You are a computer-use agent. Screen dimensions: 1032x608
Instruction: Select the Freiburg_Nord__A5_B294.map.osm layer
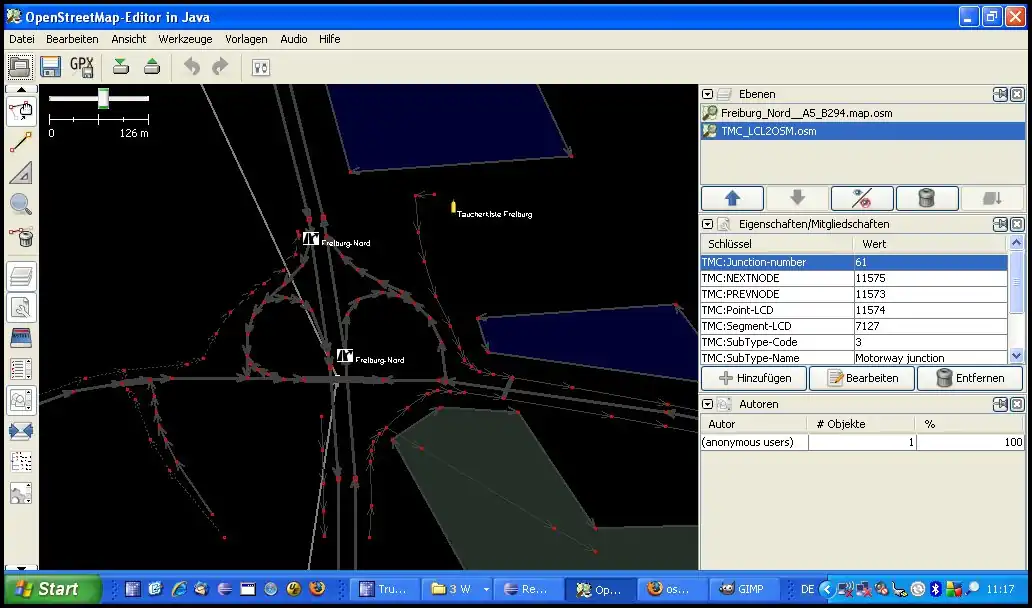tap(806, 113)
